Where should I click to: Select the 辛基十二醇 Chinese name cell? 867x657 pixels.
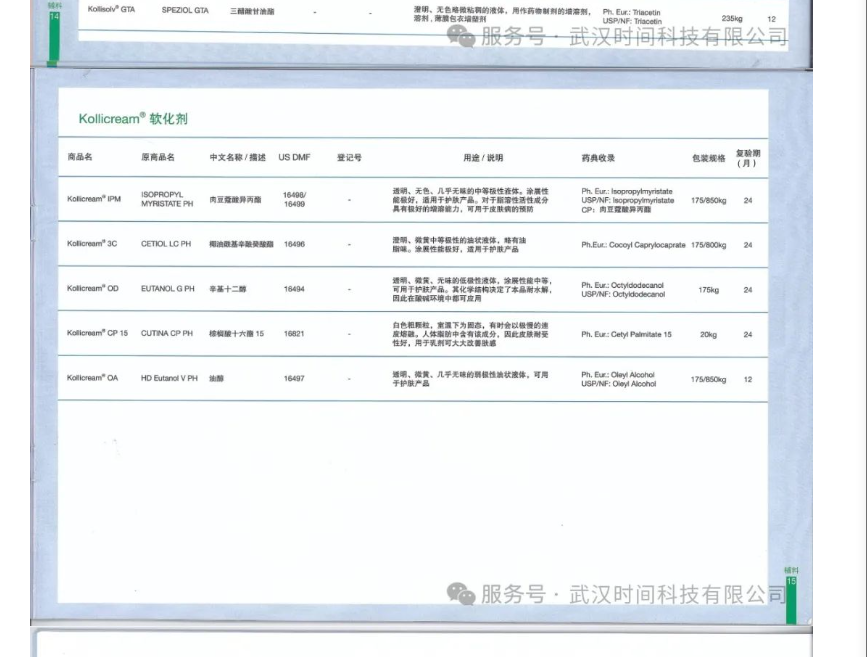227,289
